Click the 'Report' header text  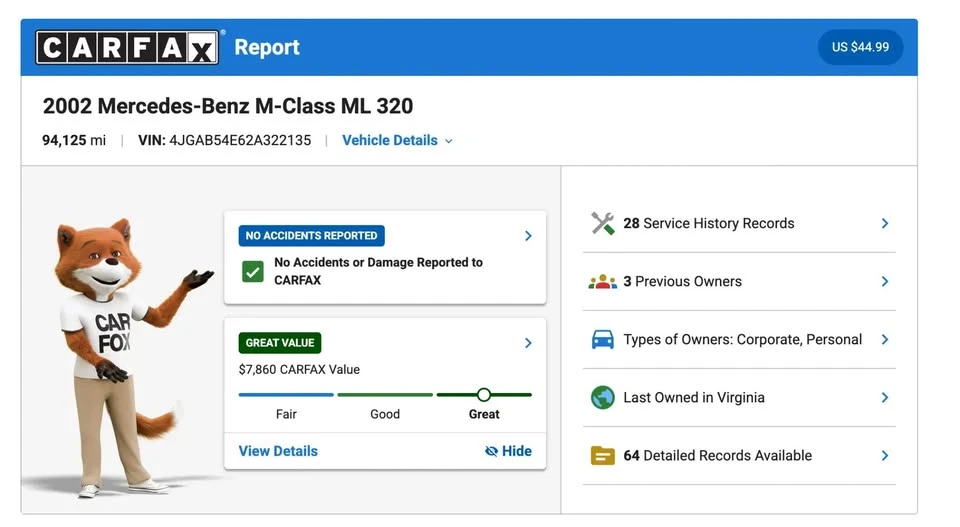point(267,47)
